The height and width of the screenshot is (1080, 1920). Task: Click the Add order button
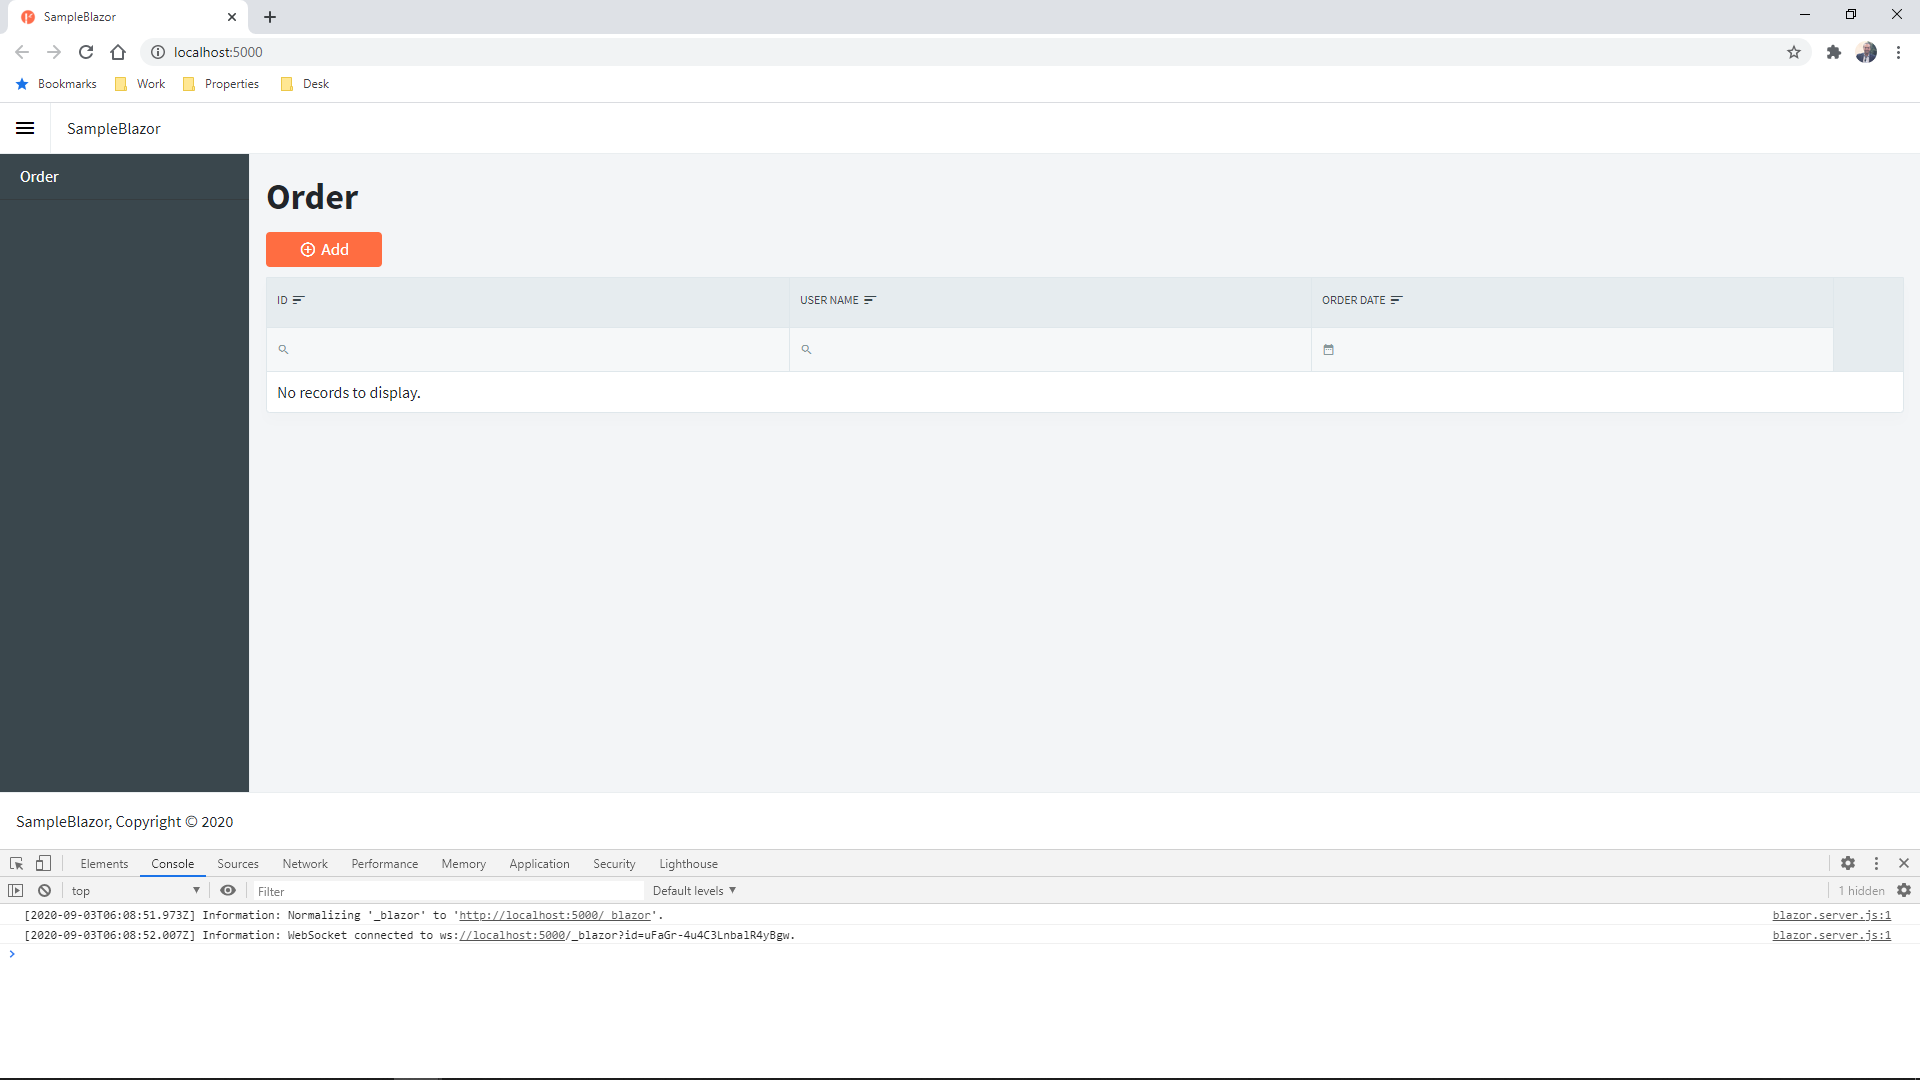[324, 249]
